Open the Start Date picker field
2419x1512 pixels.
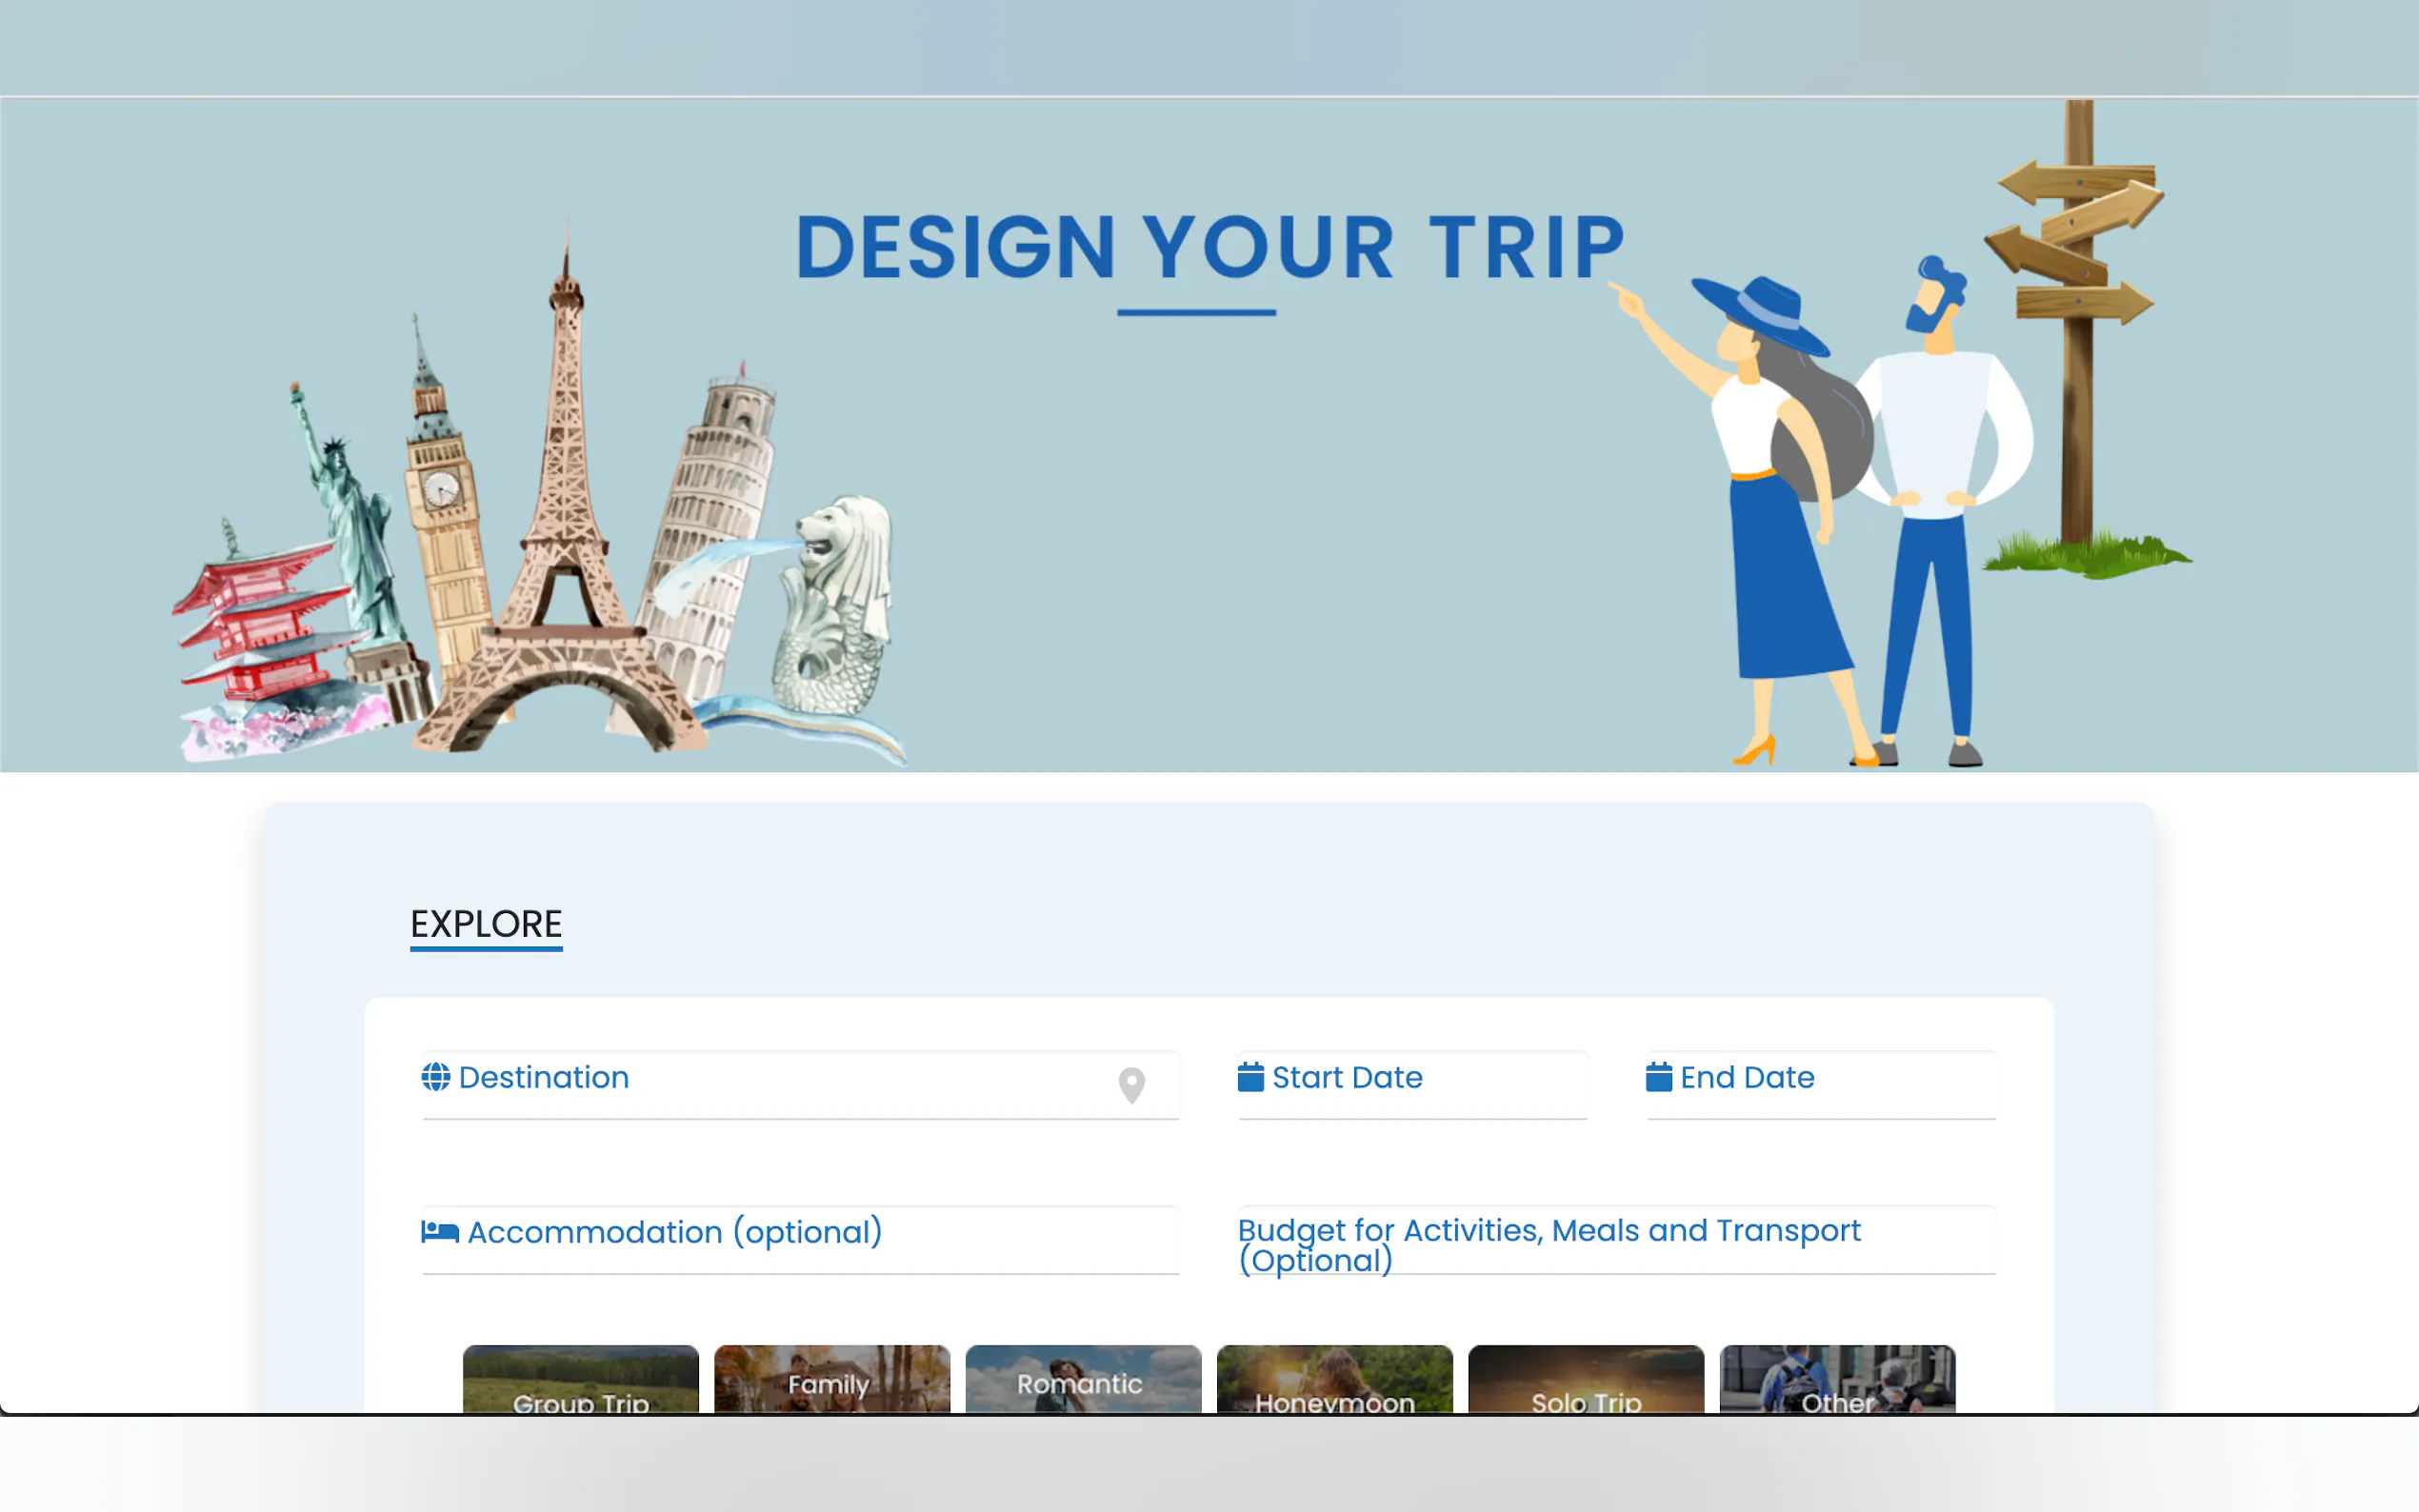pos(1412,1085)
